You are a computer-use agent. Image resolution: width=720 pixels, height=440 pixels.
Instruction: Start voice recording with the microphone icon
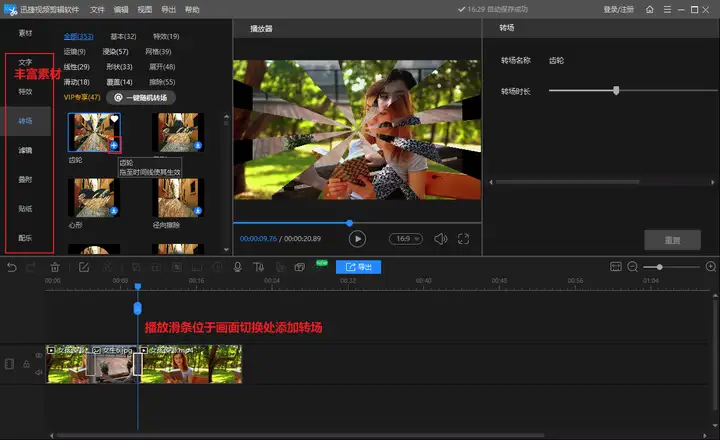pos(237,267)
